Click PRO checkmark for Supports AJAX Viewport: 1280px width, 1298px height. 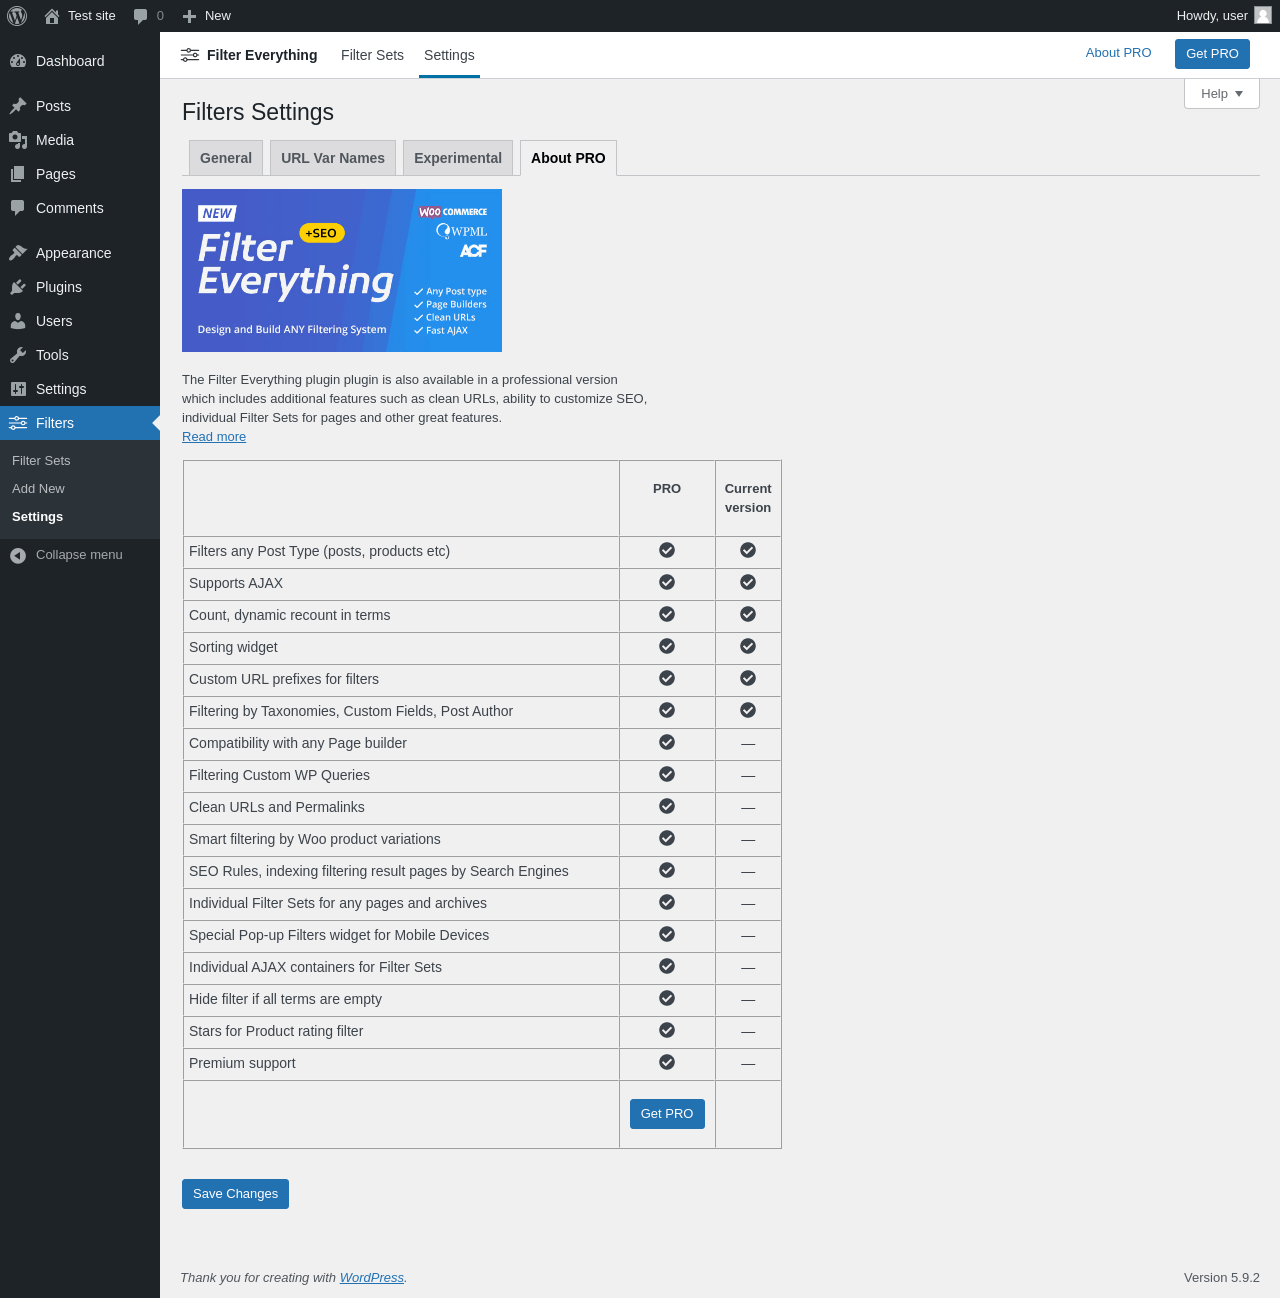click(x=667, y=582)
